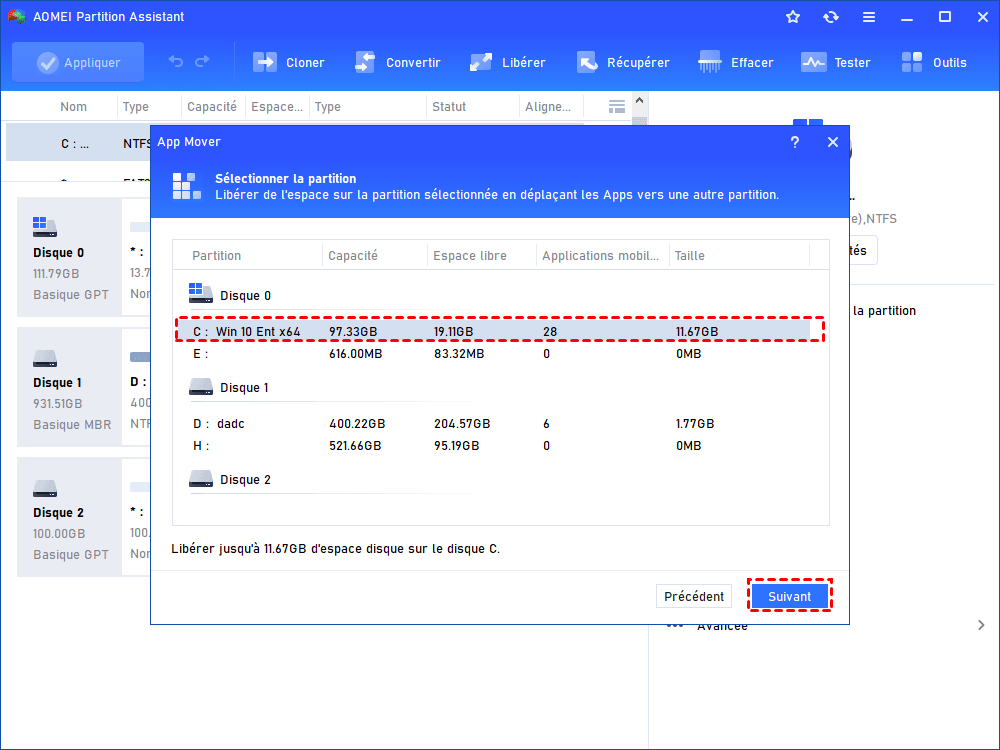This screenshot has width=1000, height=750.
Task: Click the favorites star icon
Action: pos(793,17)
